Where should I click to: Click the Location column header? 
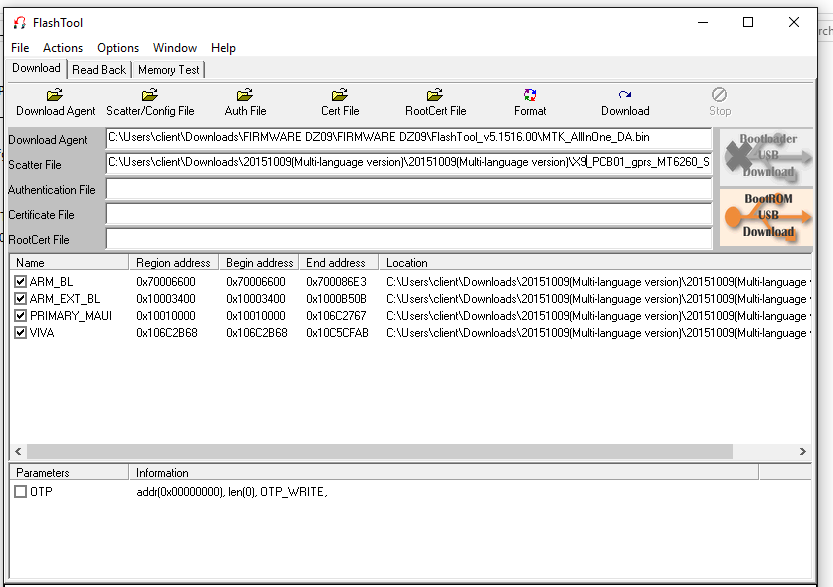[x=595, y=262]
